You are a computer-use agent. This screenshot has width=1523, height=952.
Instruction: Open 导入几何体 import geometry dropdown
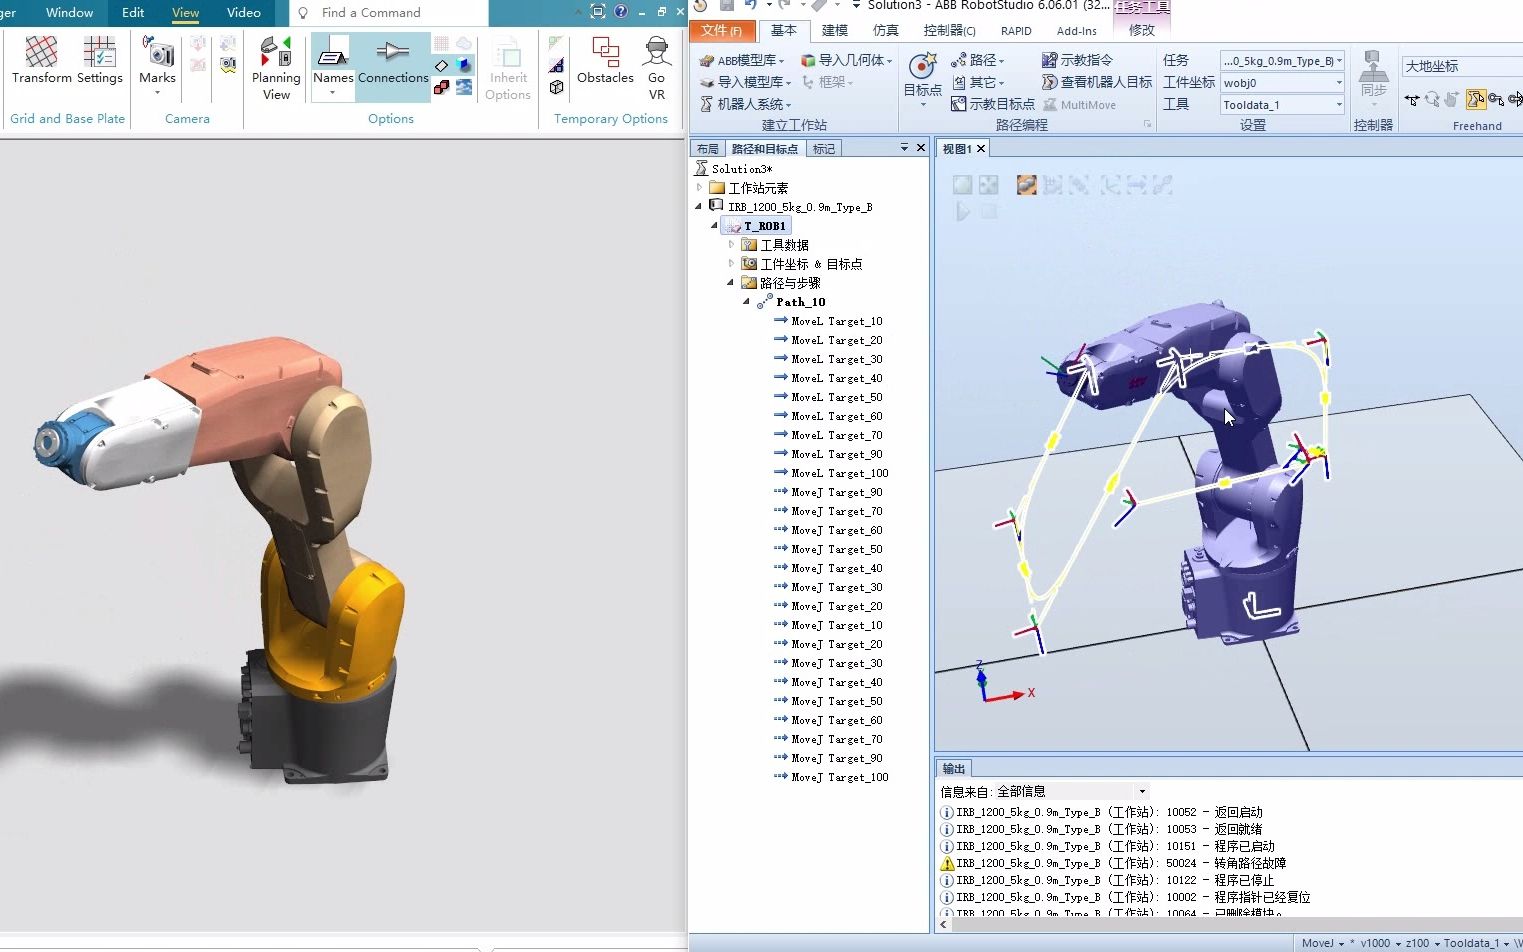(x=846, y=60)
